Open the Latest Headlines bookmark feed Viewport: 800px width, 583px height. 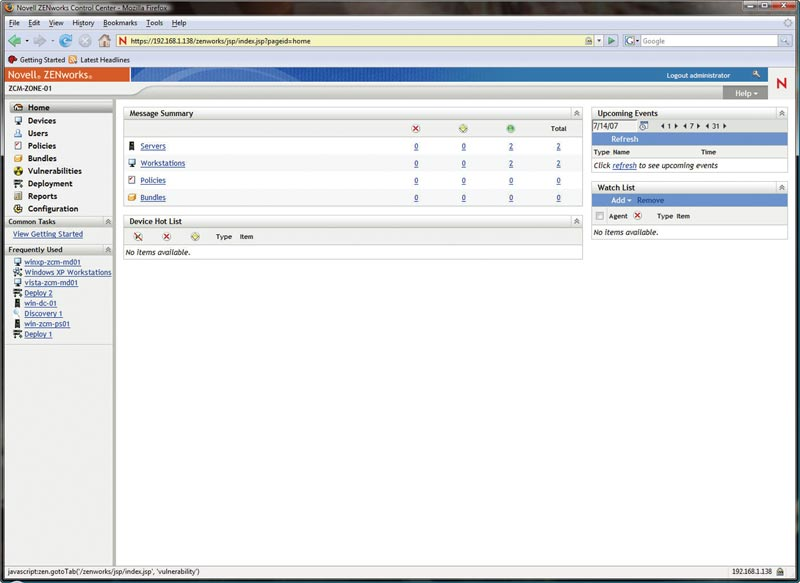coord(99,60)
